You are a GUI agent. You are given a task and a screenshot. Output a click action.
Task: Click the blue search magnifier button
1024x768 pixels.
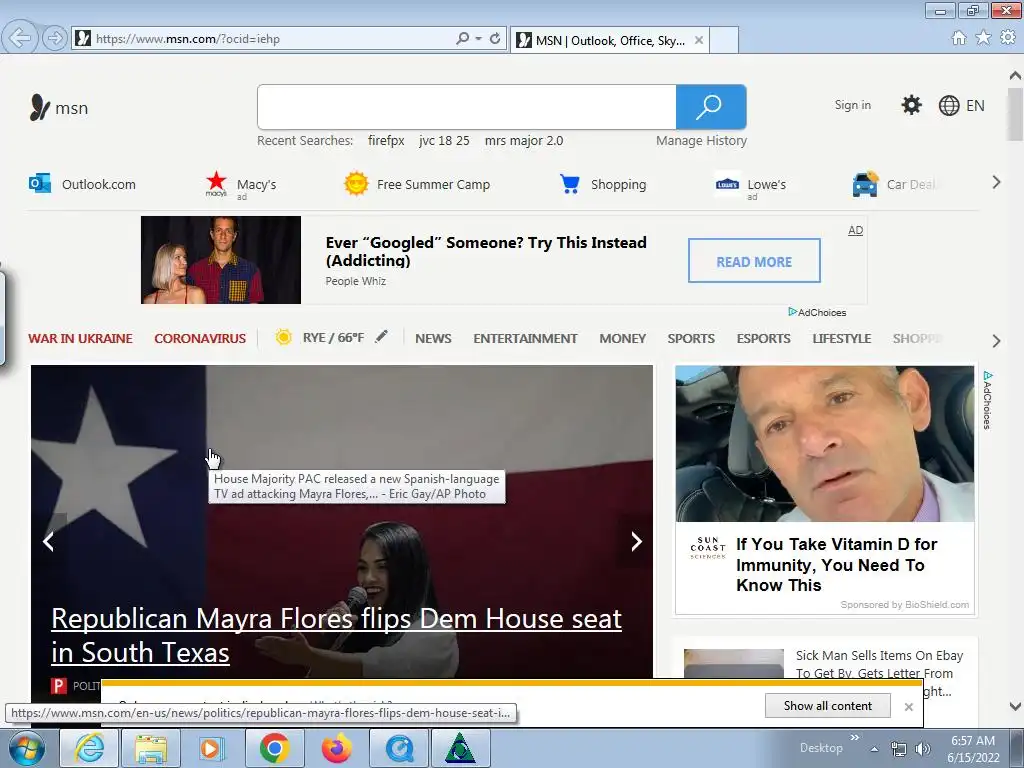coord(711,106)
